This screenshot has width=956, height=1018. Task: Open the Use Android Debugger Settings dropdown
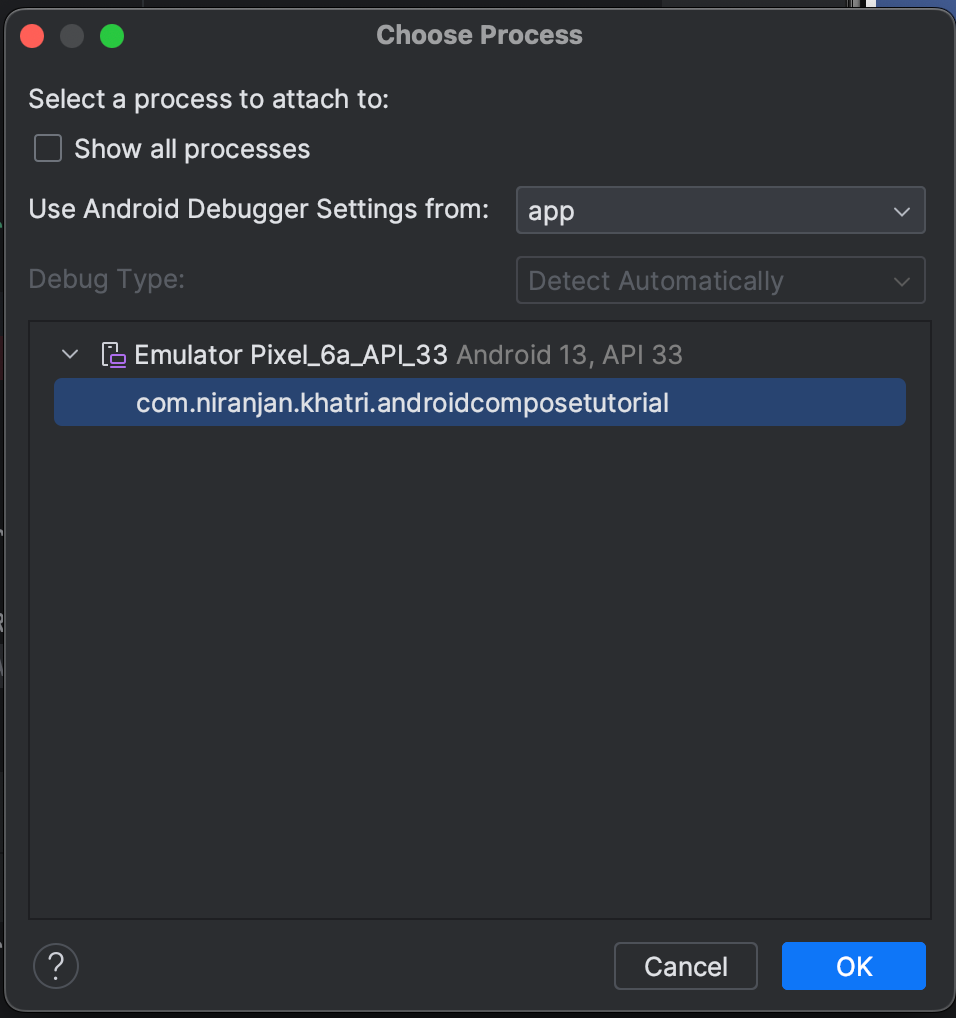click(x=720, y=210)
